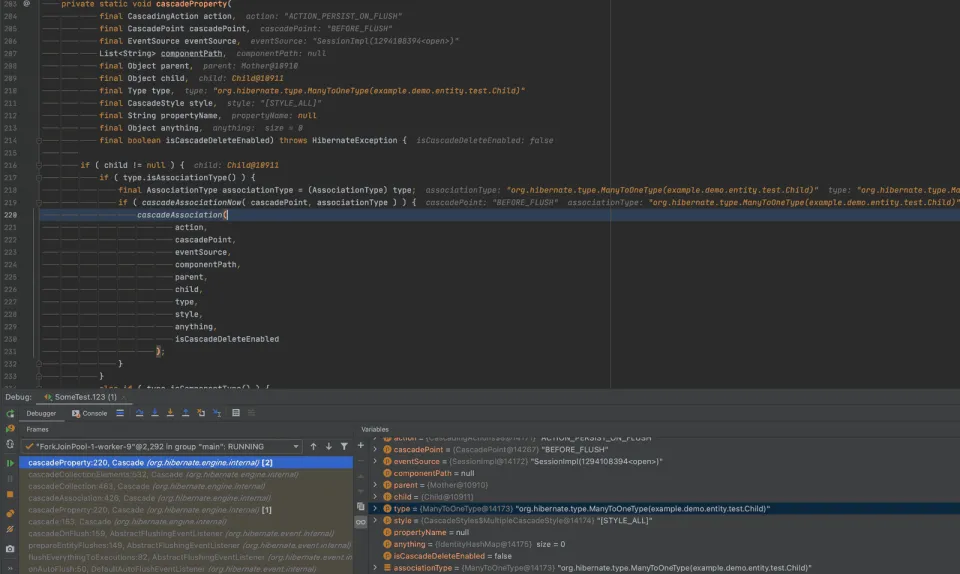Expand the parent variable node
Viewport: 960px width, 574px height.
(375, 485)
